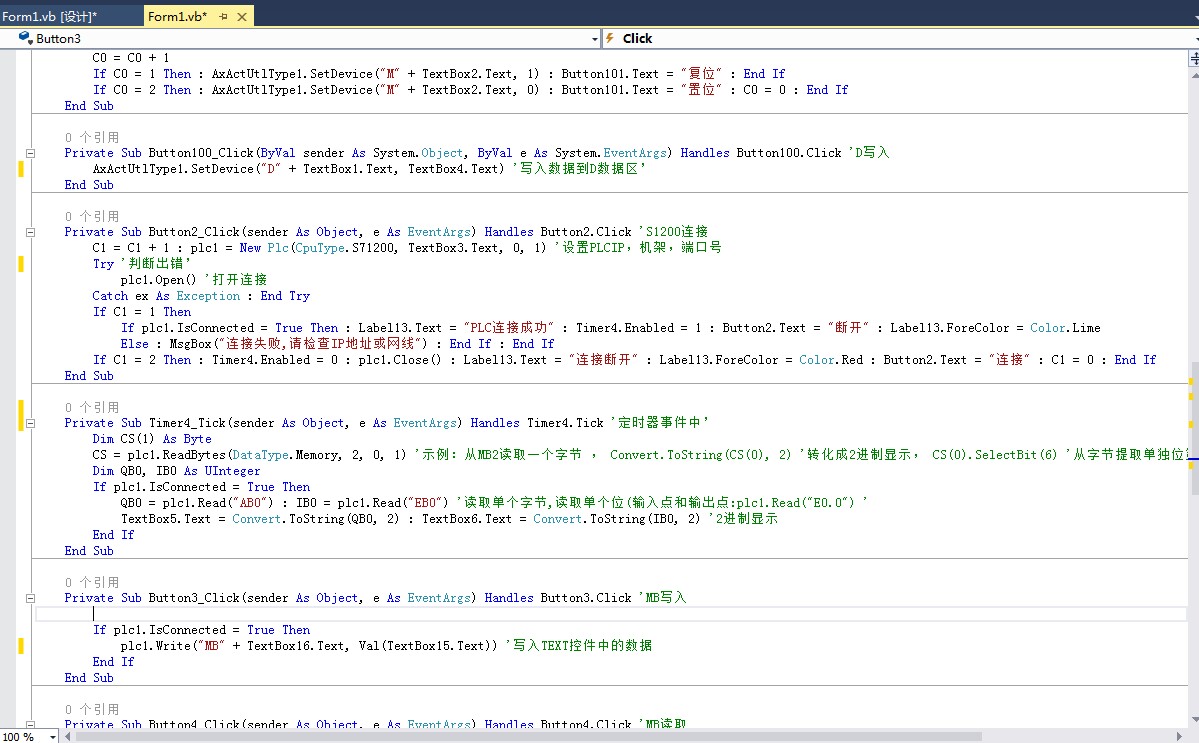Click references link above Timer4_Tick
This screenshot has width=1199, height=743.
click(92, 407)
